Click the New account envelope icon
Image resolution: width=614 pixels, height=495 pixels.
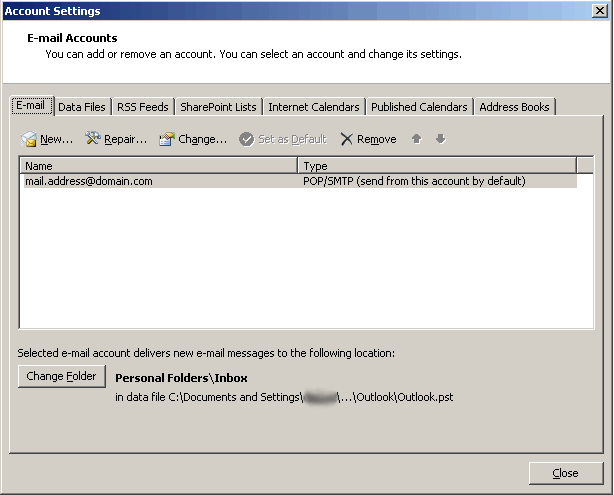click(29, 139)
